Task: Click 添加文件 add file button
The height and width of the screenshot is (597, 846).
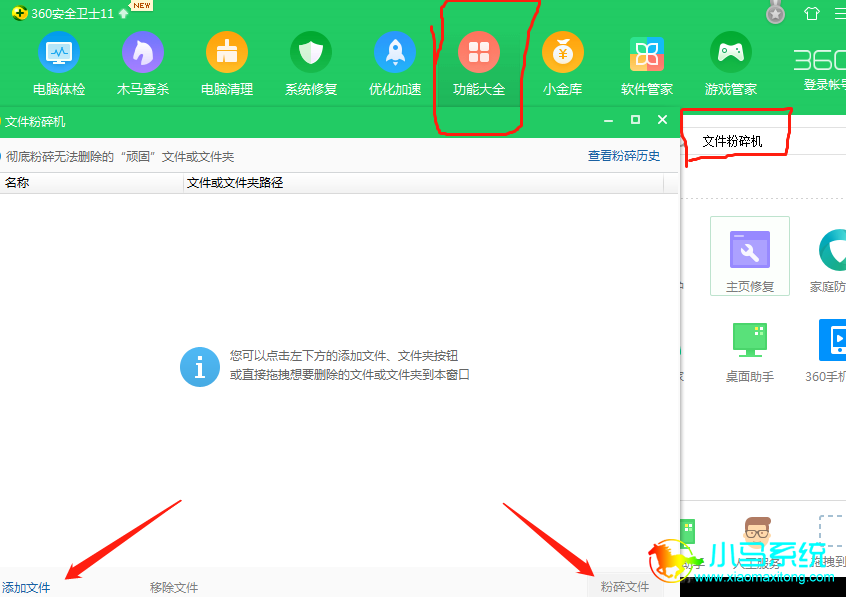Action: (25, 587)
